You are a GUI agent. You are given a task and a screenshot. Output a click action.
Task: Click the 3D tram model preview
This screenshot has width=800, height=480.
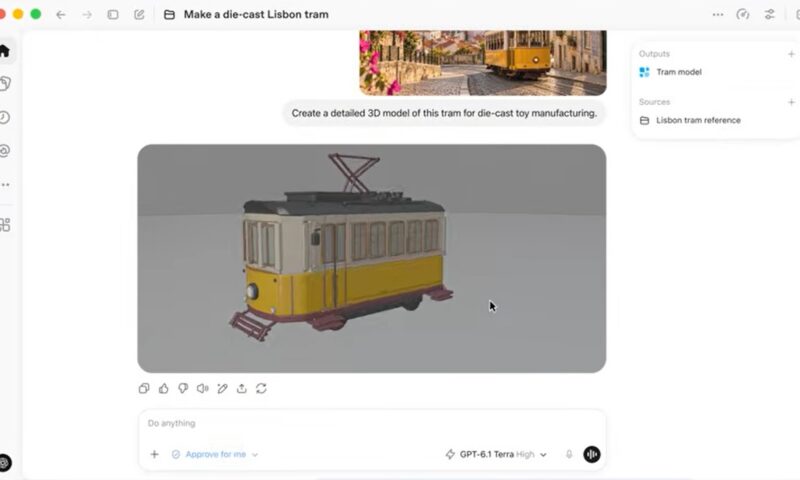[371, 258]
